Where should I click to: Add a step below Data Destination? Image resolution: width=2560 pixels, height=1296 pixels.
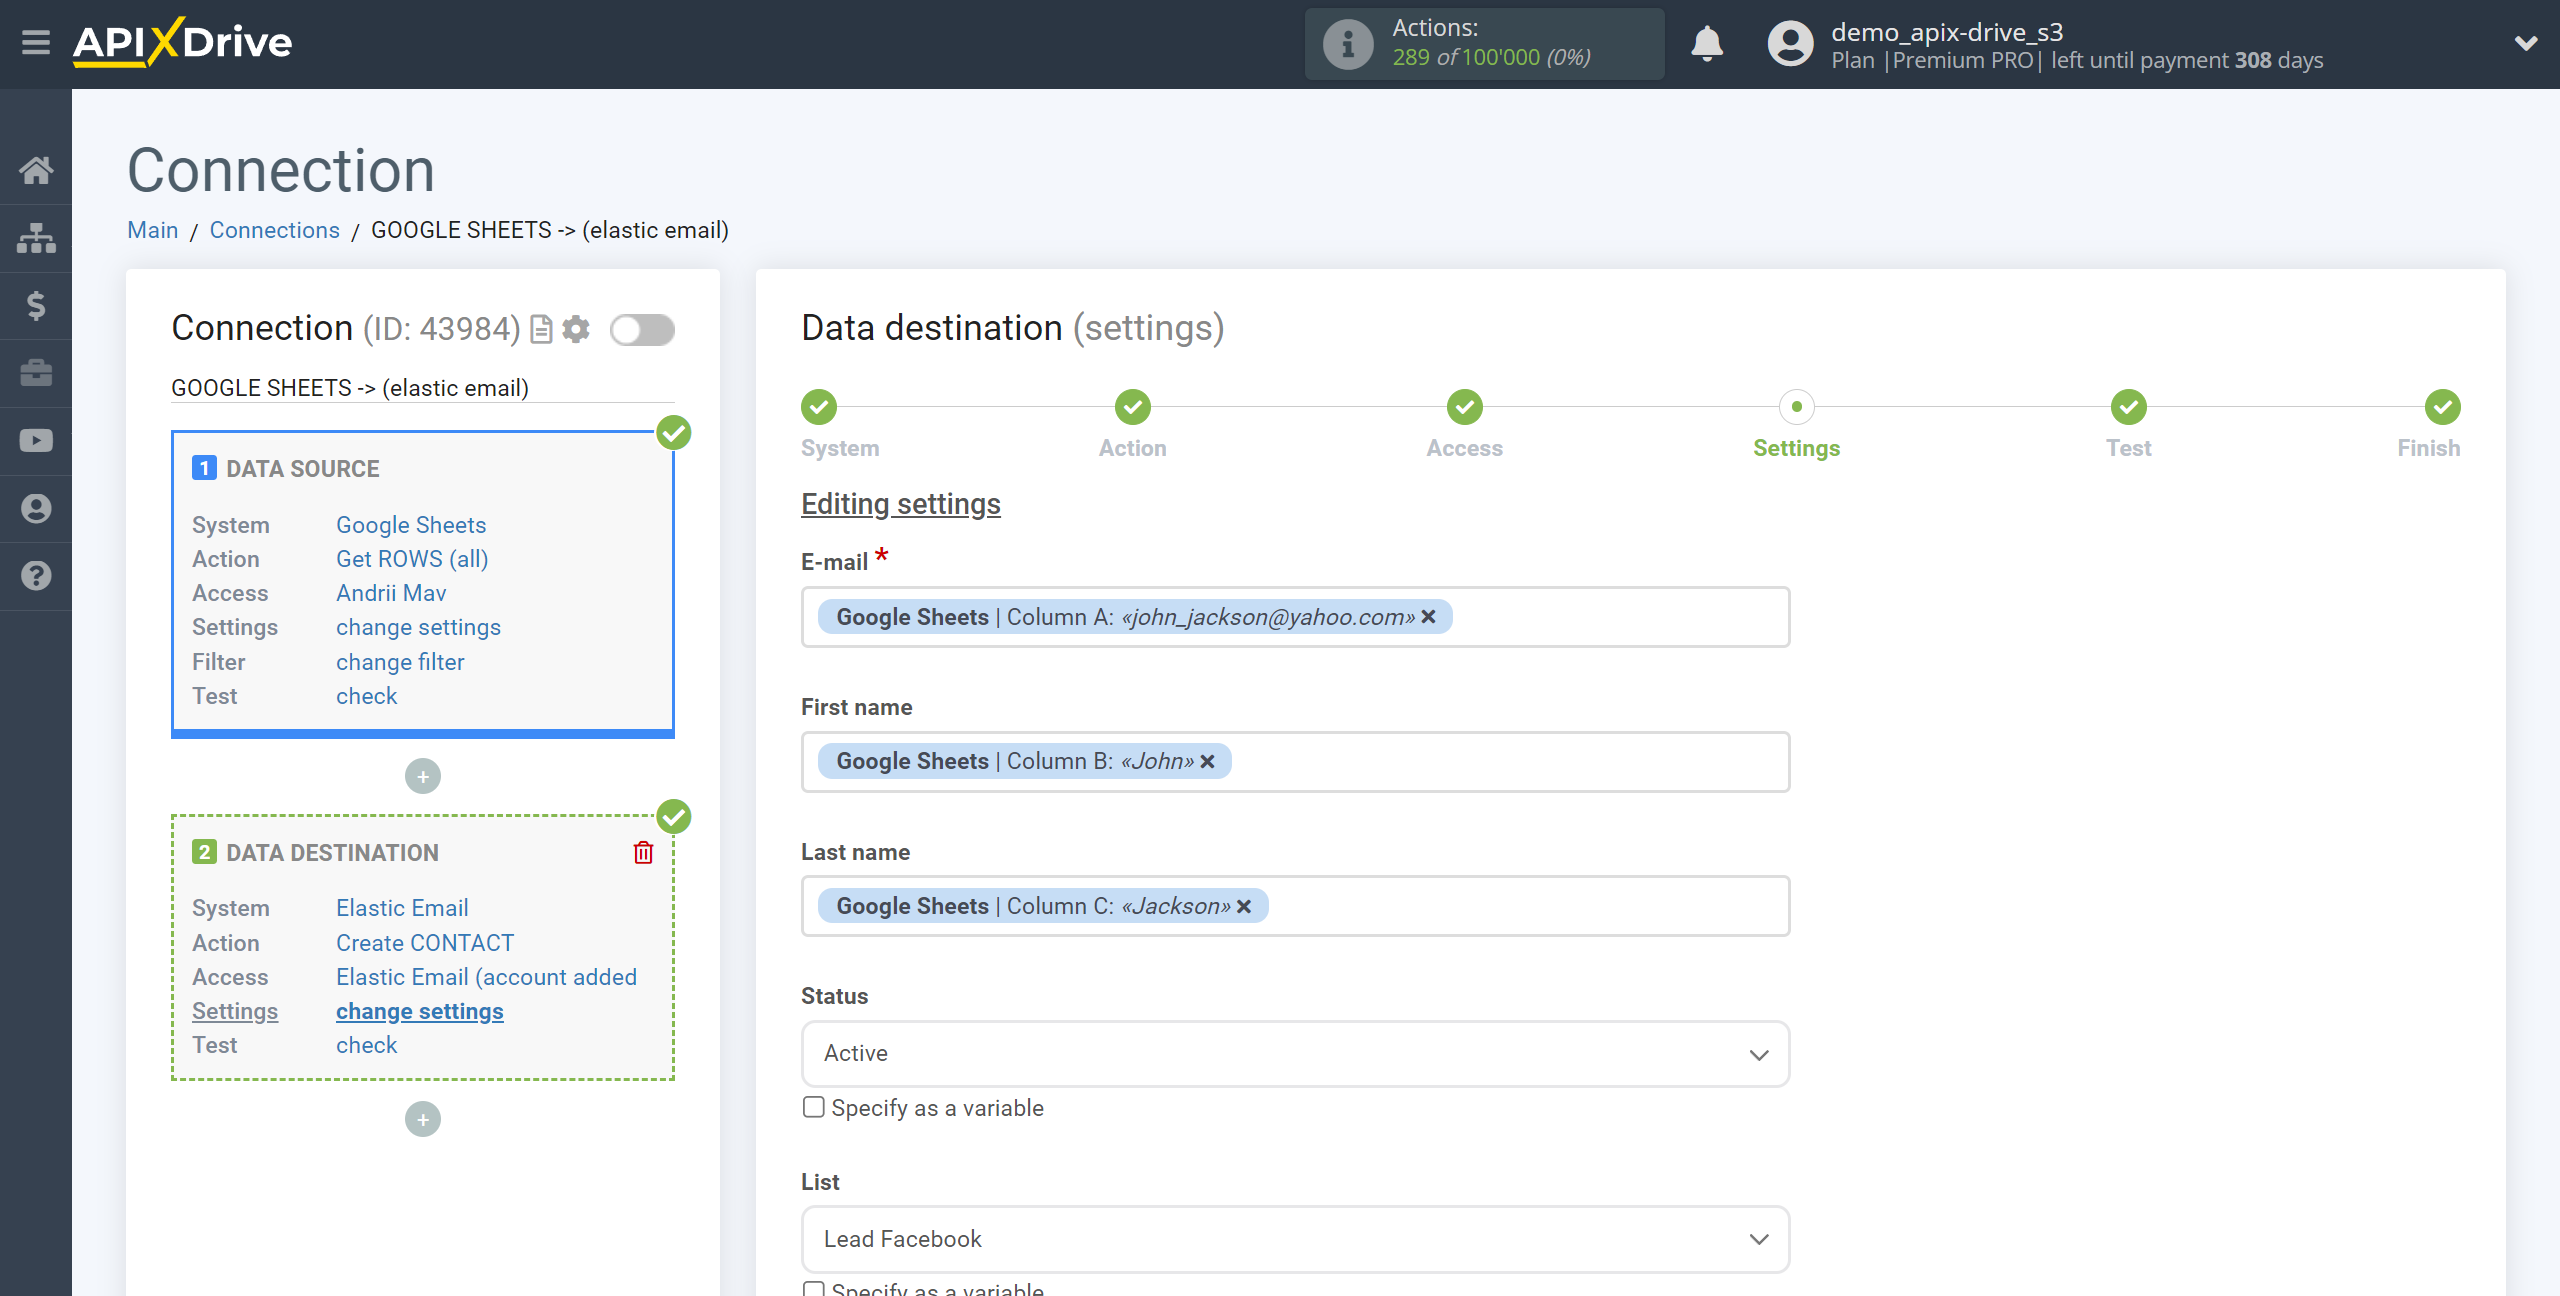423,1119
